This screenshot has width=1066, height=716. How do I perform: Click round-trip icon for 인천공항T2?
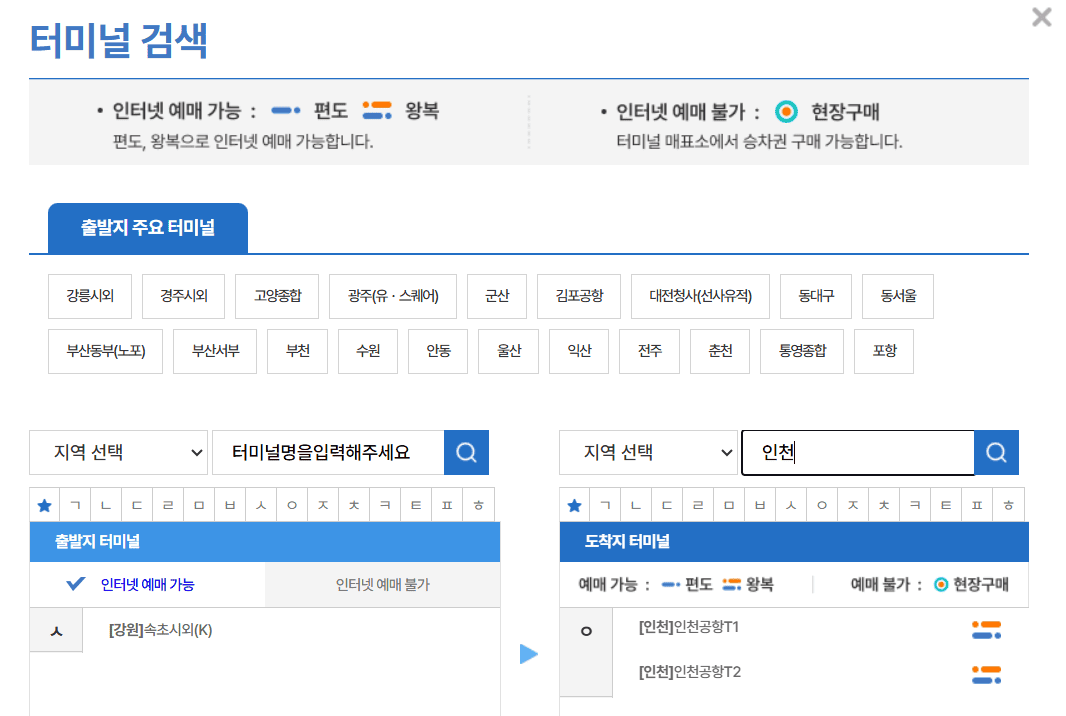[x=986, y=675]
